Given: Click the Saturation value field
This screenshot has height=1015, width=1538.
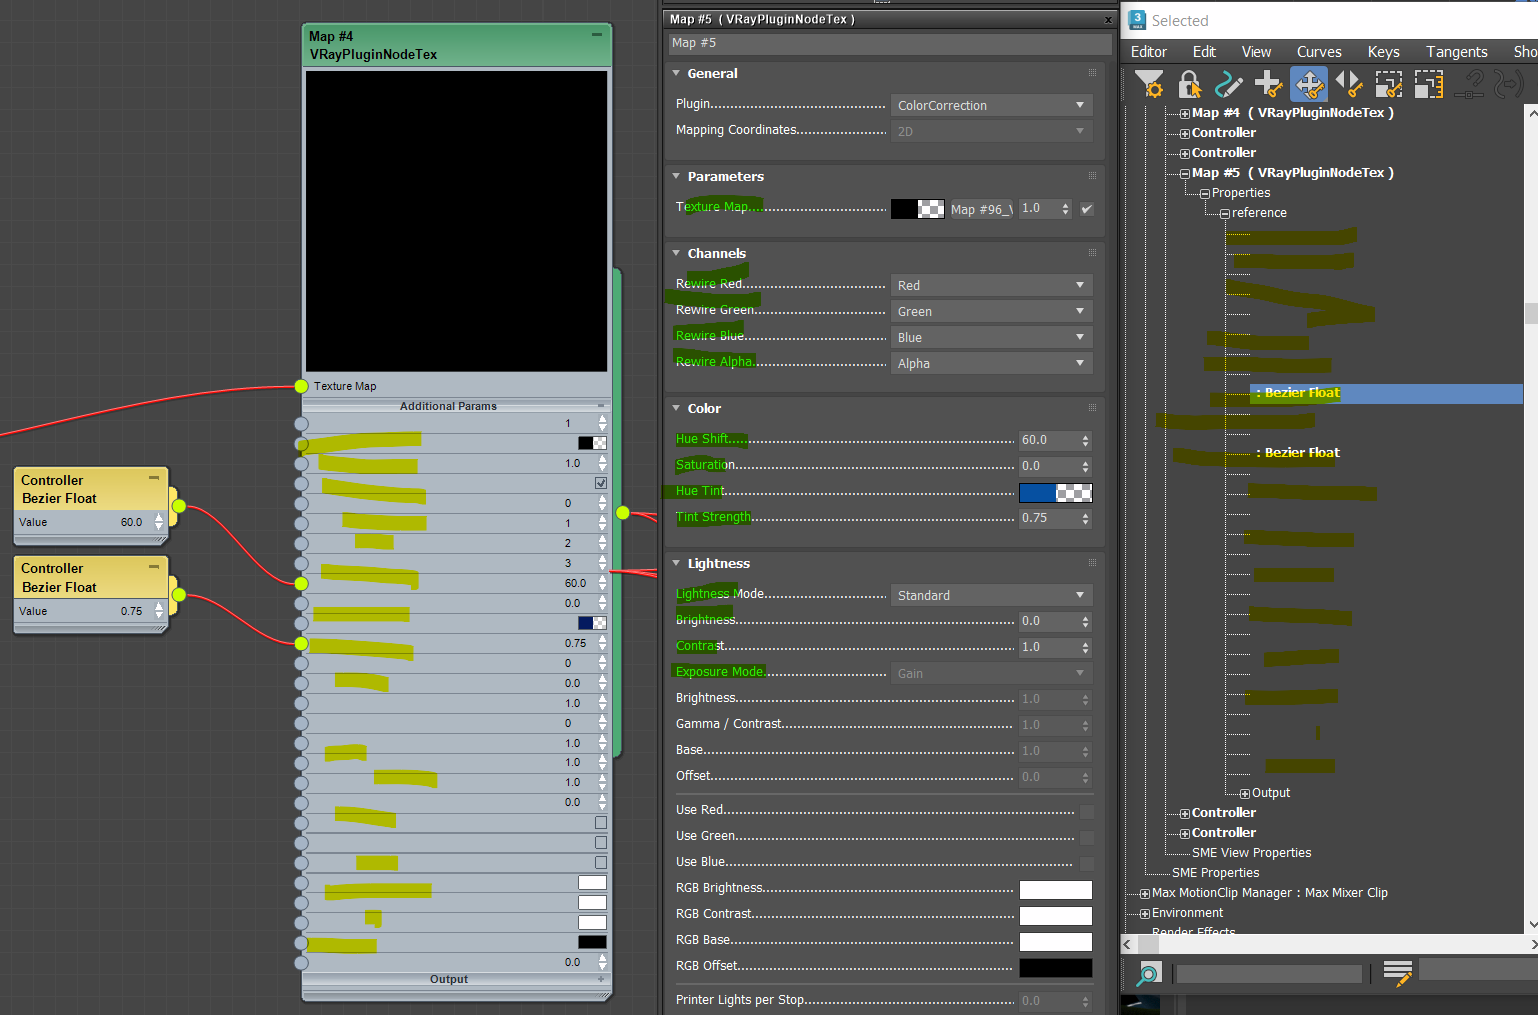Looking at the screenshot, I should (x=1048, y=466).
